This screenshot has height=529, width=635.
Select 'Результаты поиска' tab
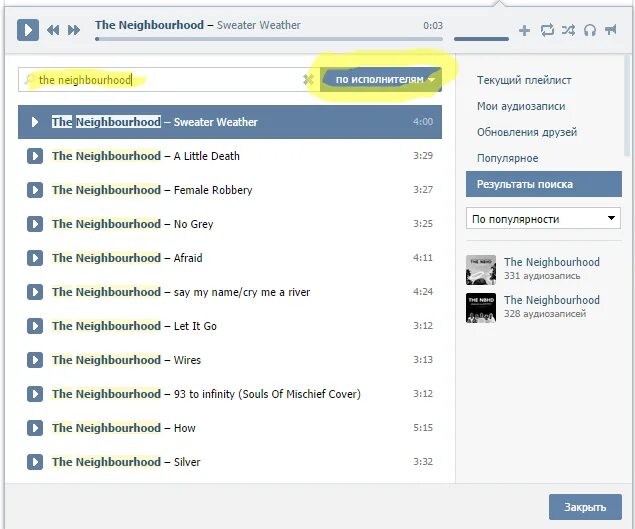click(544, 184)
